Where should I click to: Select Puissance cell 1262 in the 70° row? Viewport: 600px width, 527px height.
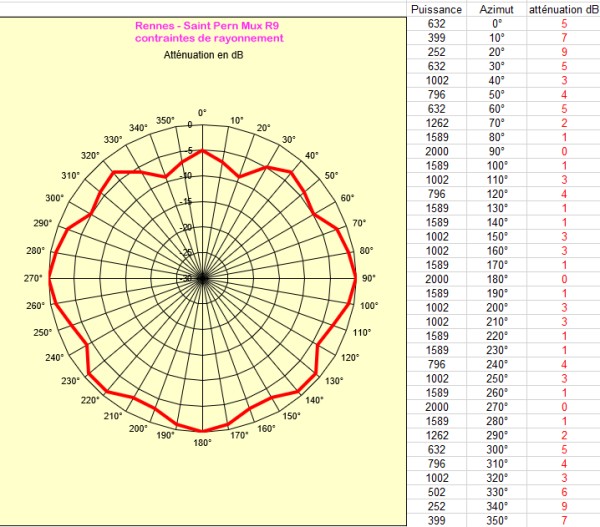[x=437, y=123]
